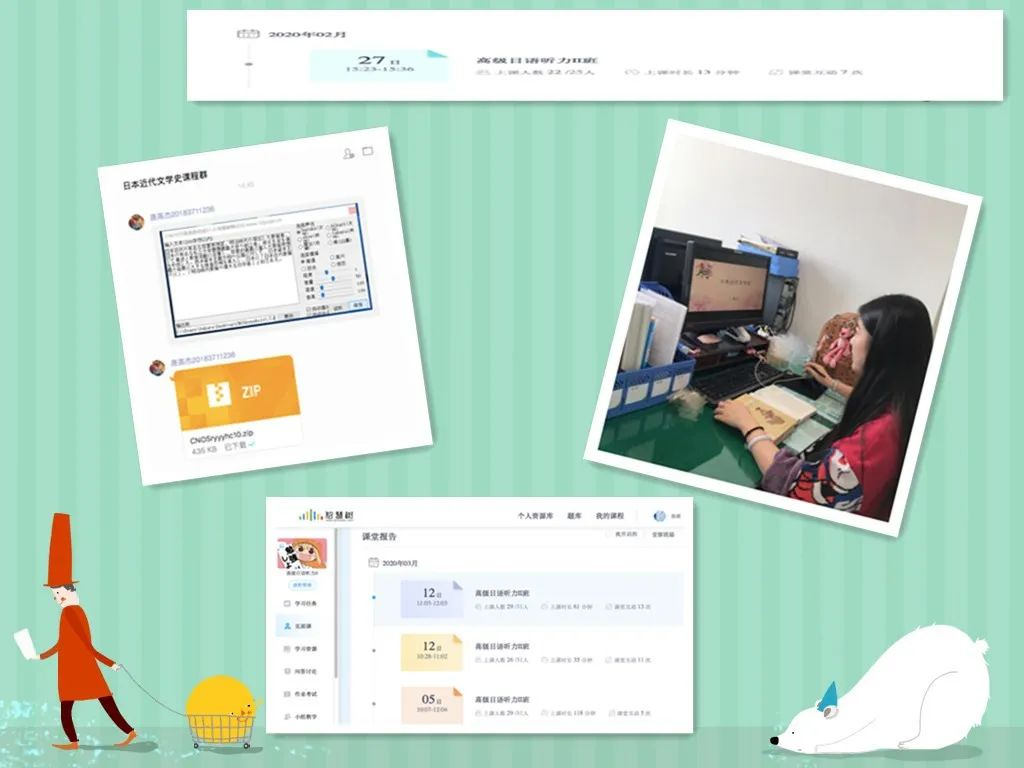
Task: Click the calendar icon beside 2020年03月
Action: 373,564
